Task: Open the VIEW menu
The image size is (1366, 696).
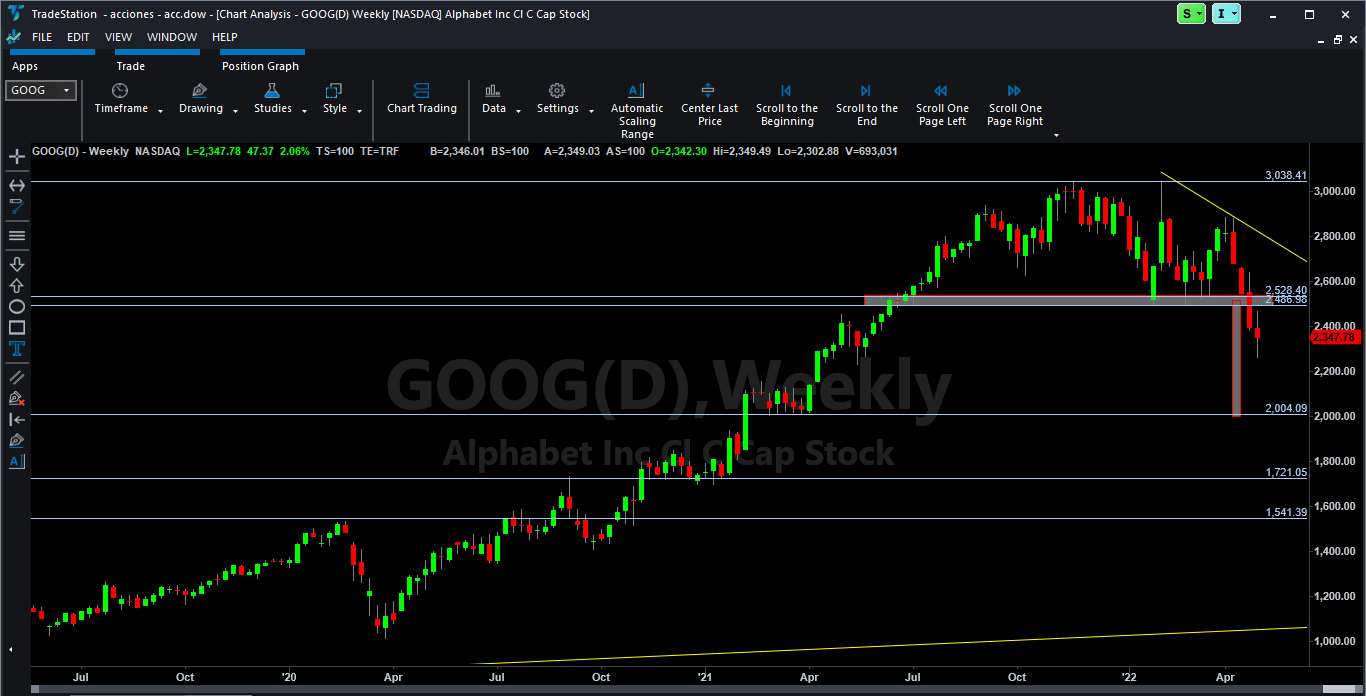Action: (x=118, y=37)
